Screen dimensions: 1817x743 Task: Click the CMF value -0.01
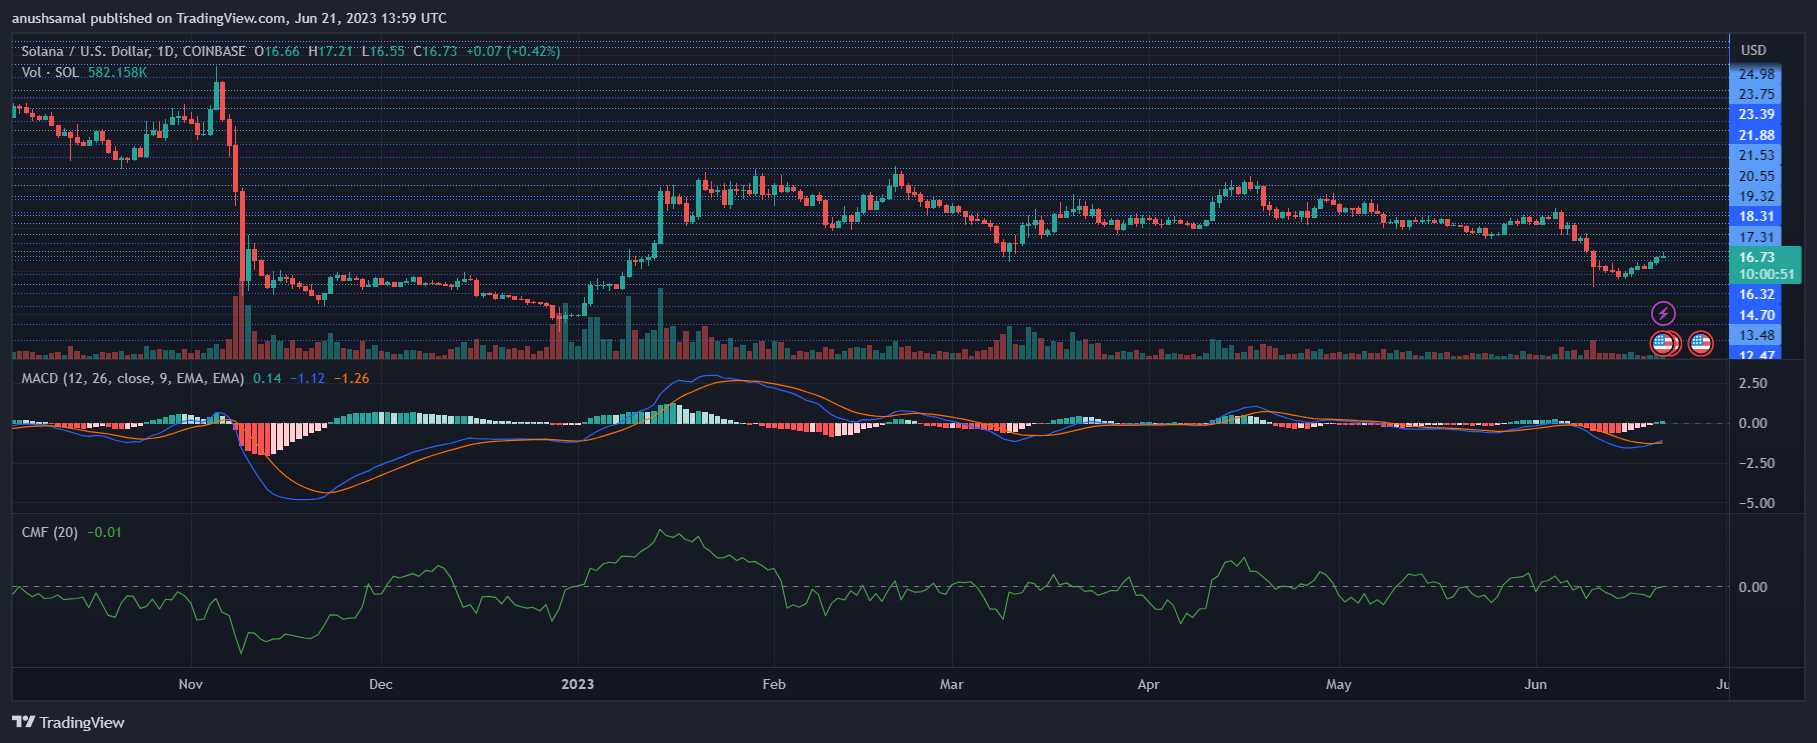pos(104,532)
